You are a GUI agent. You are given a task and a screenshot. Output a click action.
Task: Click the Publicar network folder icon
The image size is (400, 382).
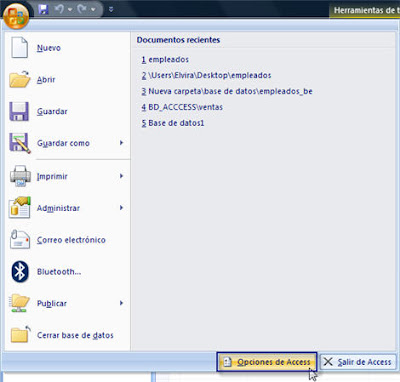(x=19, y=303)
